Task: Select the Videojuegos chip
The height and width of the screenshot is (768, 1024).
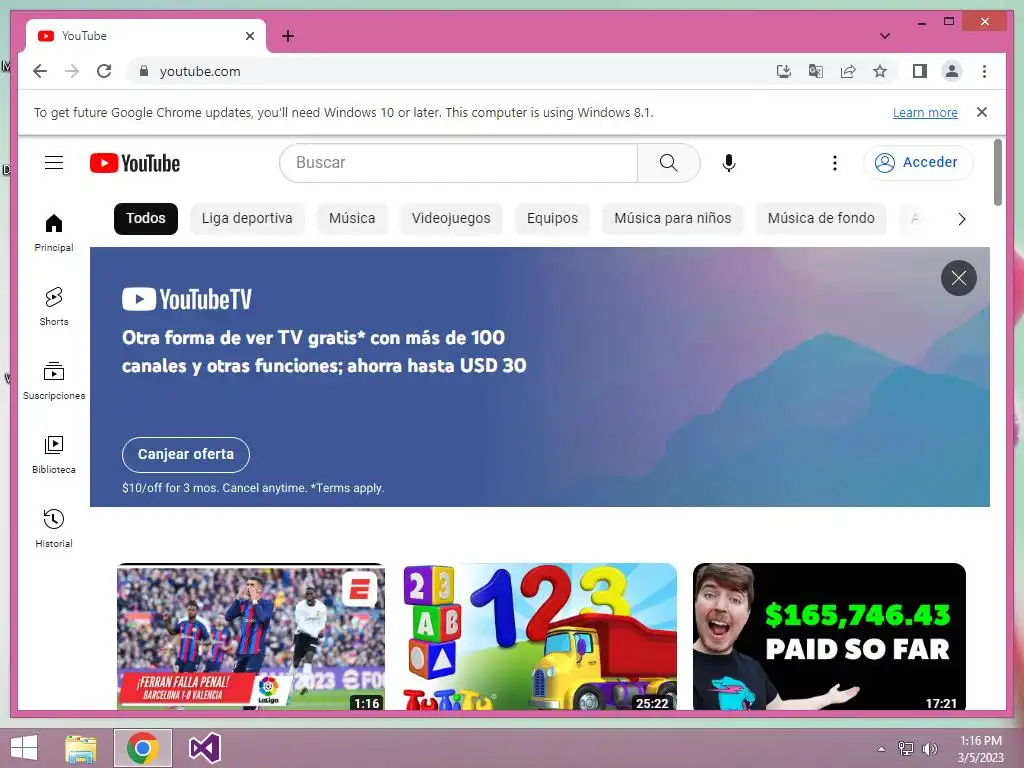Action: pyautogui.click(x=451, y=218)
